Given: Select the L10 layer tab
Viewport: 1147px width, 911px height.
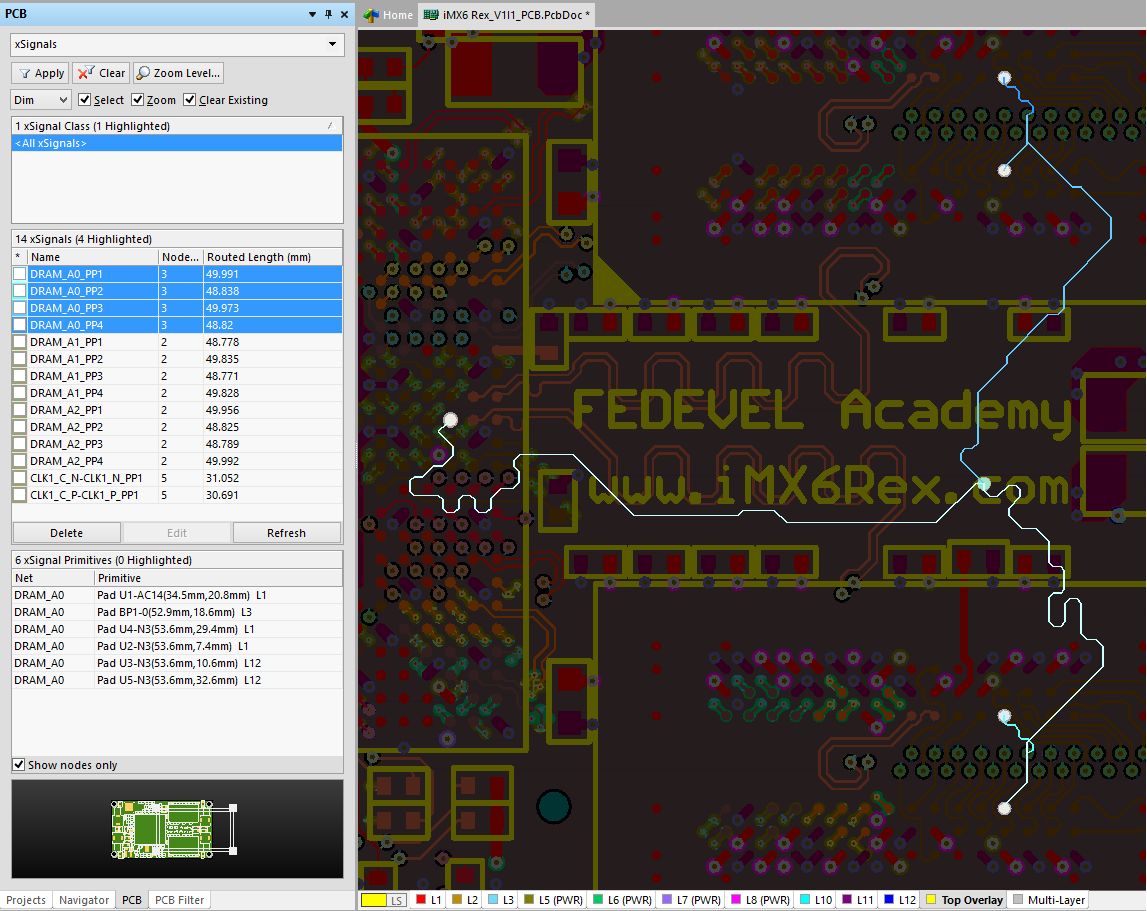Looking at the screenshot, I should click(x=816, y=900).
